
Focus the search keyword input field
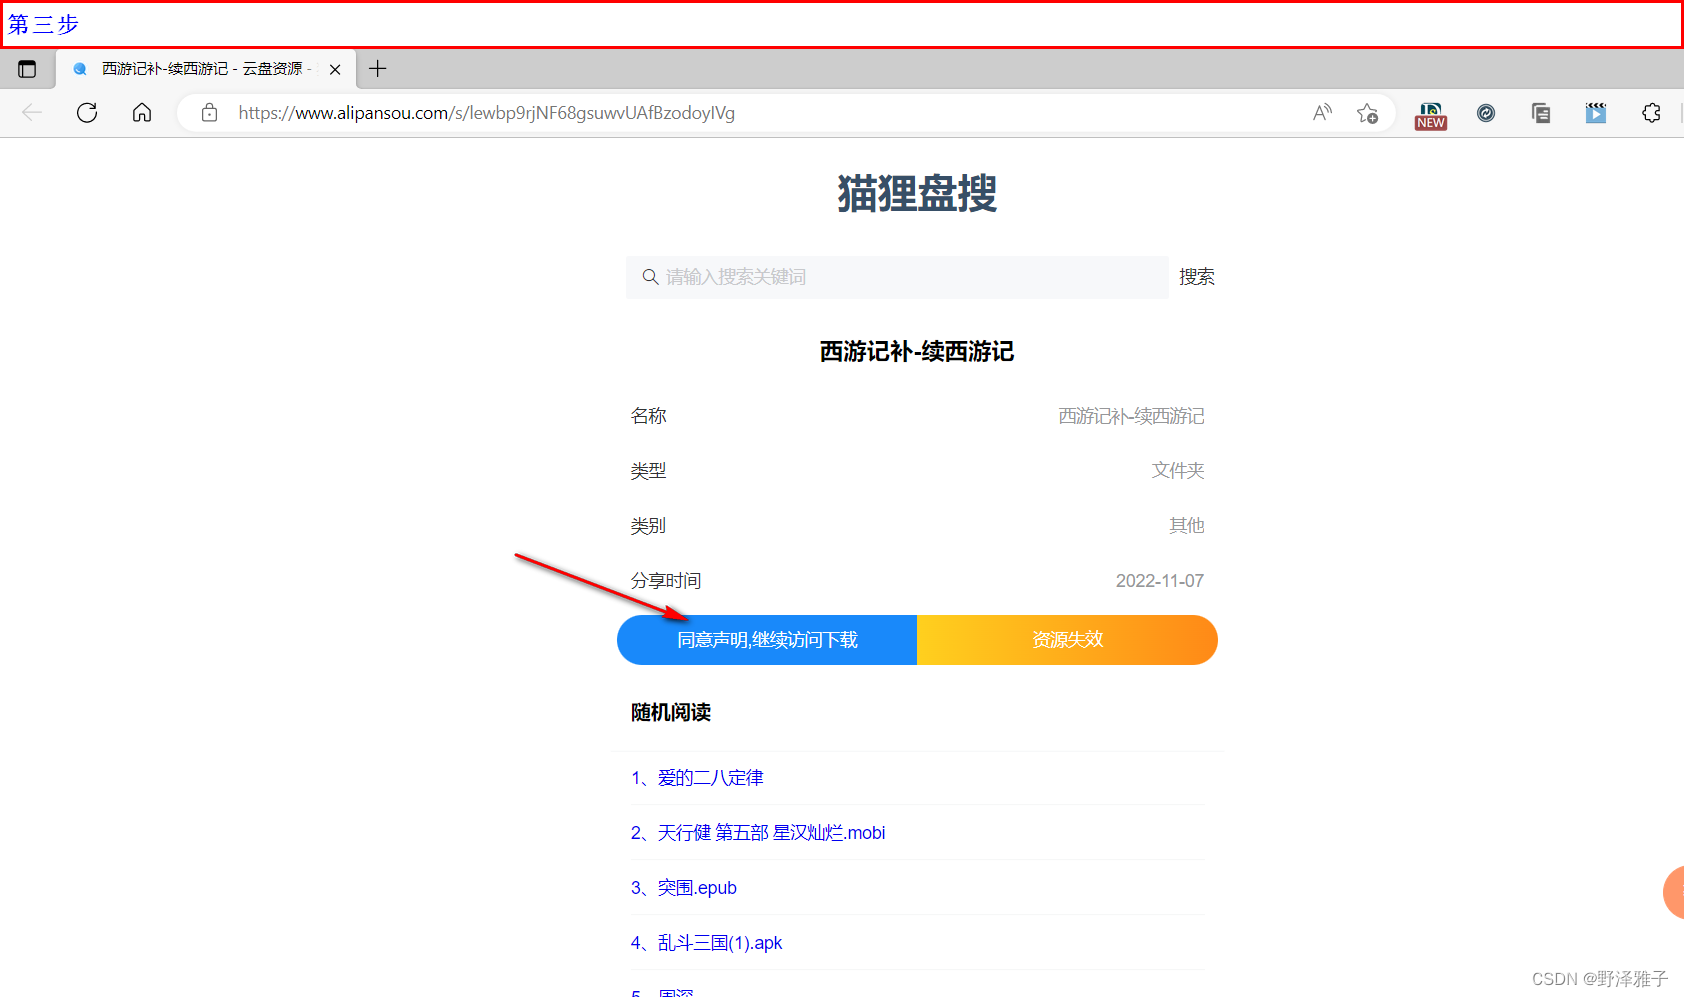(x=897, y=277)
